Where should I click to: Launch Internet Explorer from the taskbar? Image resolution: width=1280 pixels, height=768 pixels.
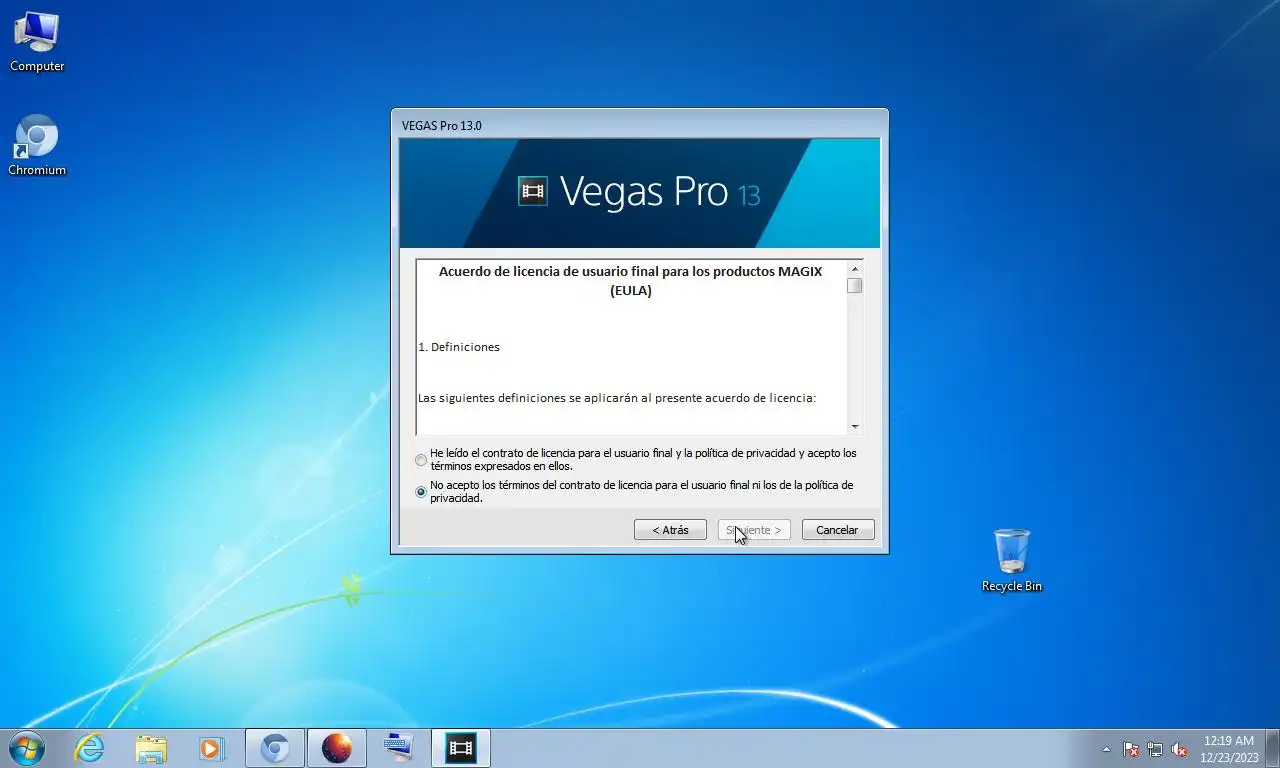[x=89, y=748]
